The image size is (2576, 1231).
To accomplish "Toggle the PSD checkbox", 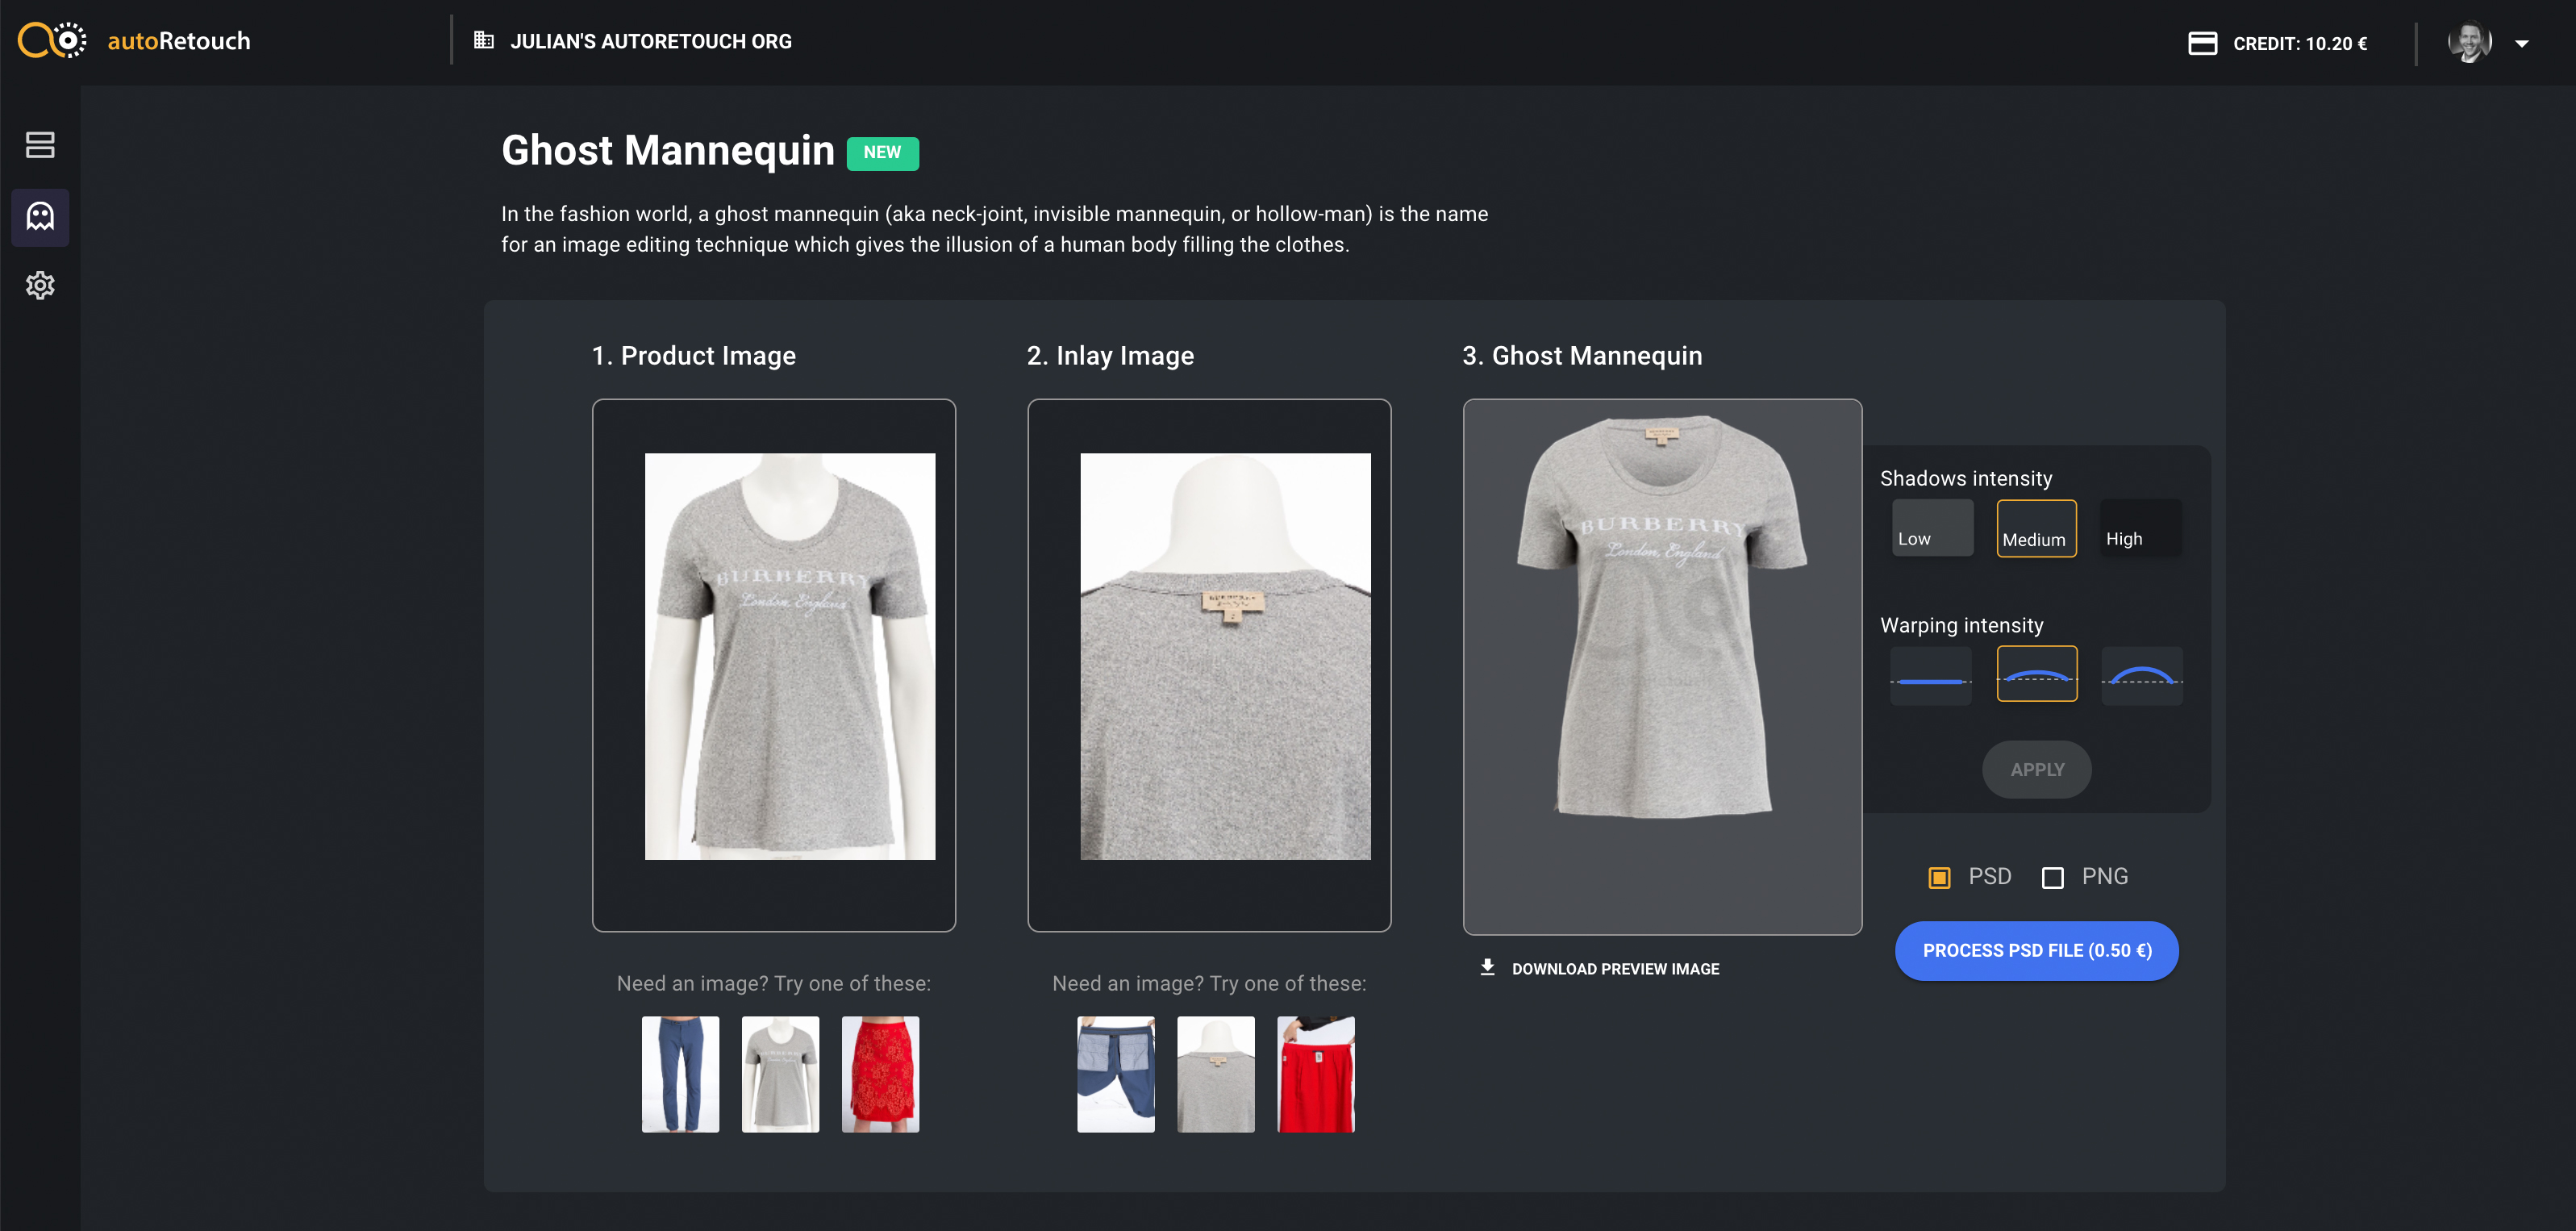I will click(x=1938, y=877).
